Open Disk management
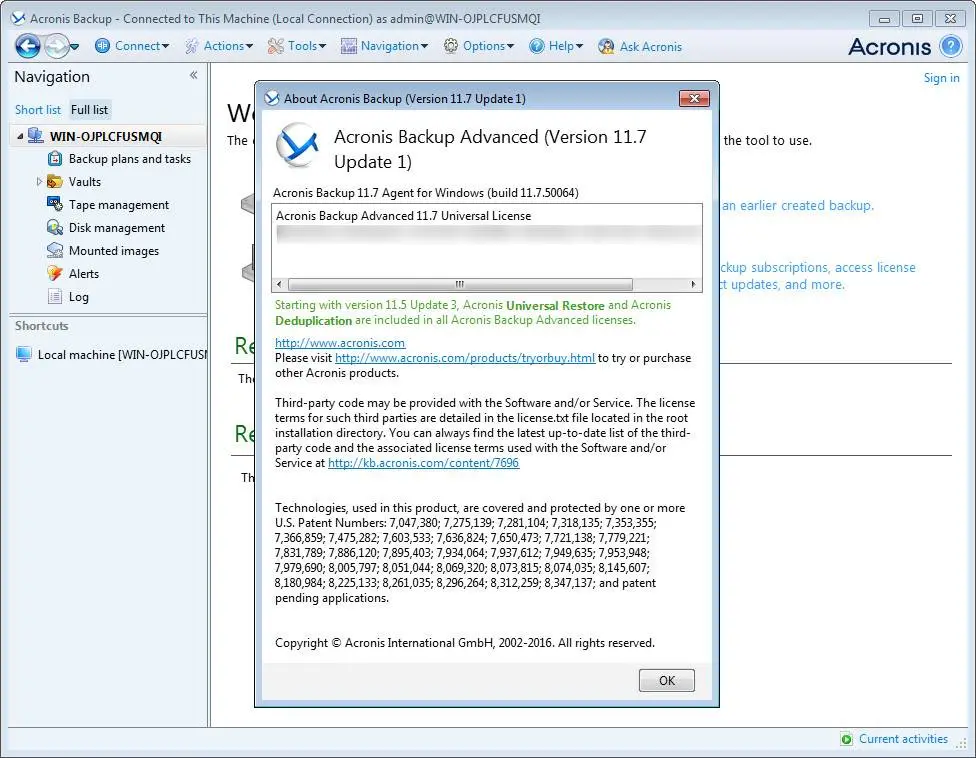Screen dimensions: 976x758 click(117, 228)
